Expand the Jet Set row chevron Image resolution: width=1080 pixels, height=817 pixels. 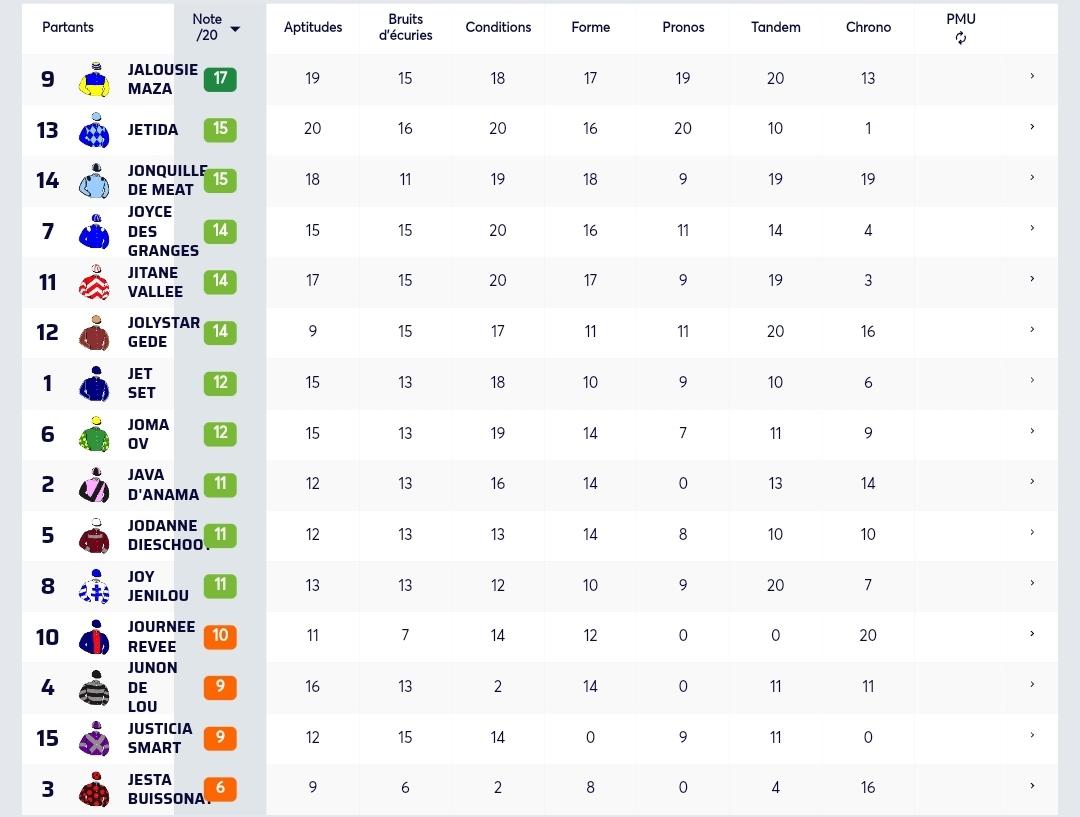[x=1032, y=380]
